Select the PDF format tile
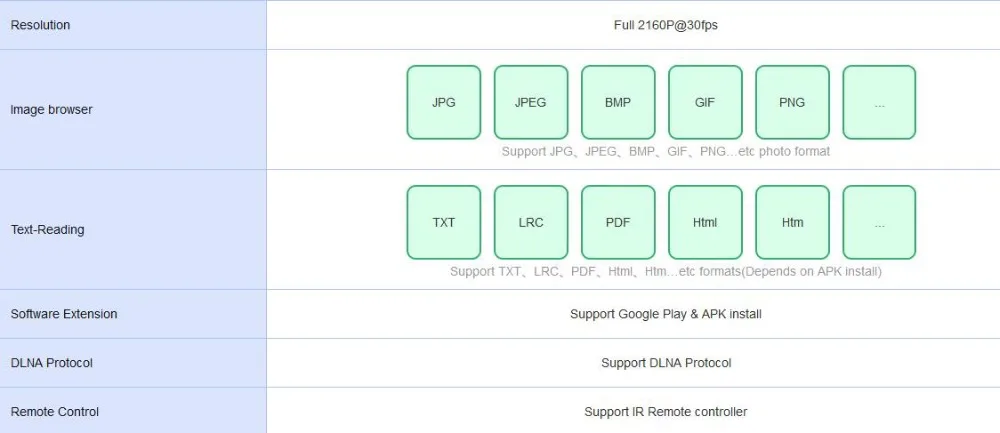 tap(618, 222)
